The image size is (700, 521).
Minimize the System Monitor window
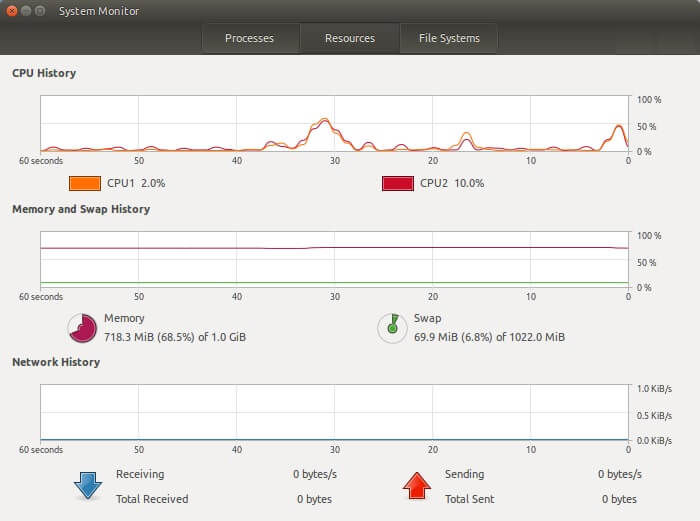click(x=26, y=11)
